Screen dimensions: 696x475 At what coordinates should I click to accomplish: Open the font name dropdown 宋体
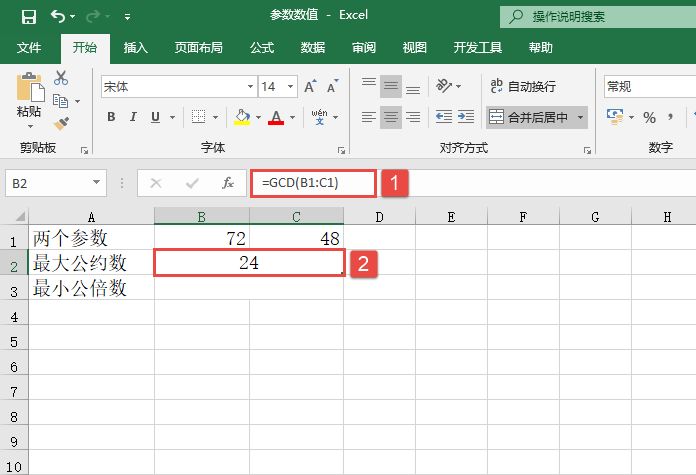point(177,87)
